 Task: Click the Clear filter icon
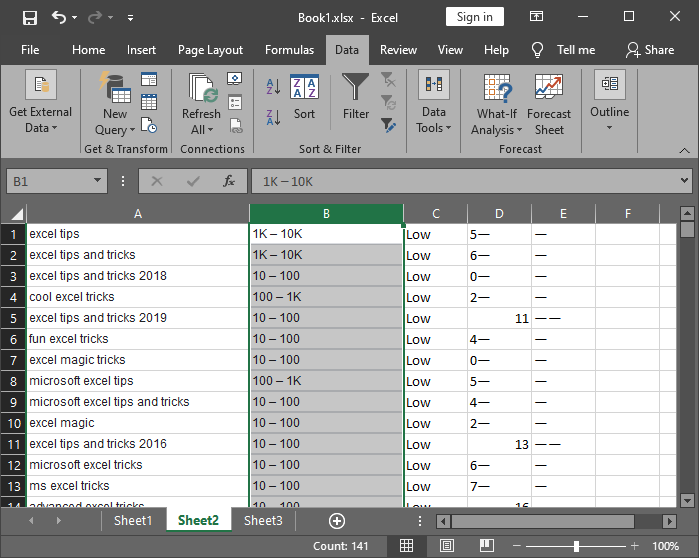pyautogui.click(x=388, y=80)
